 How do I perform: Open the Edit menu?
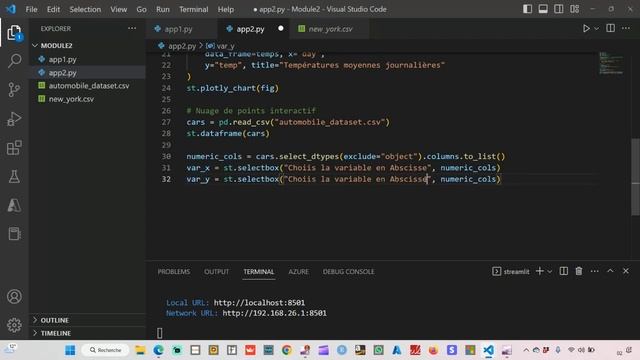(x=53, y=9)
